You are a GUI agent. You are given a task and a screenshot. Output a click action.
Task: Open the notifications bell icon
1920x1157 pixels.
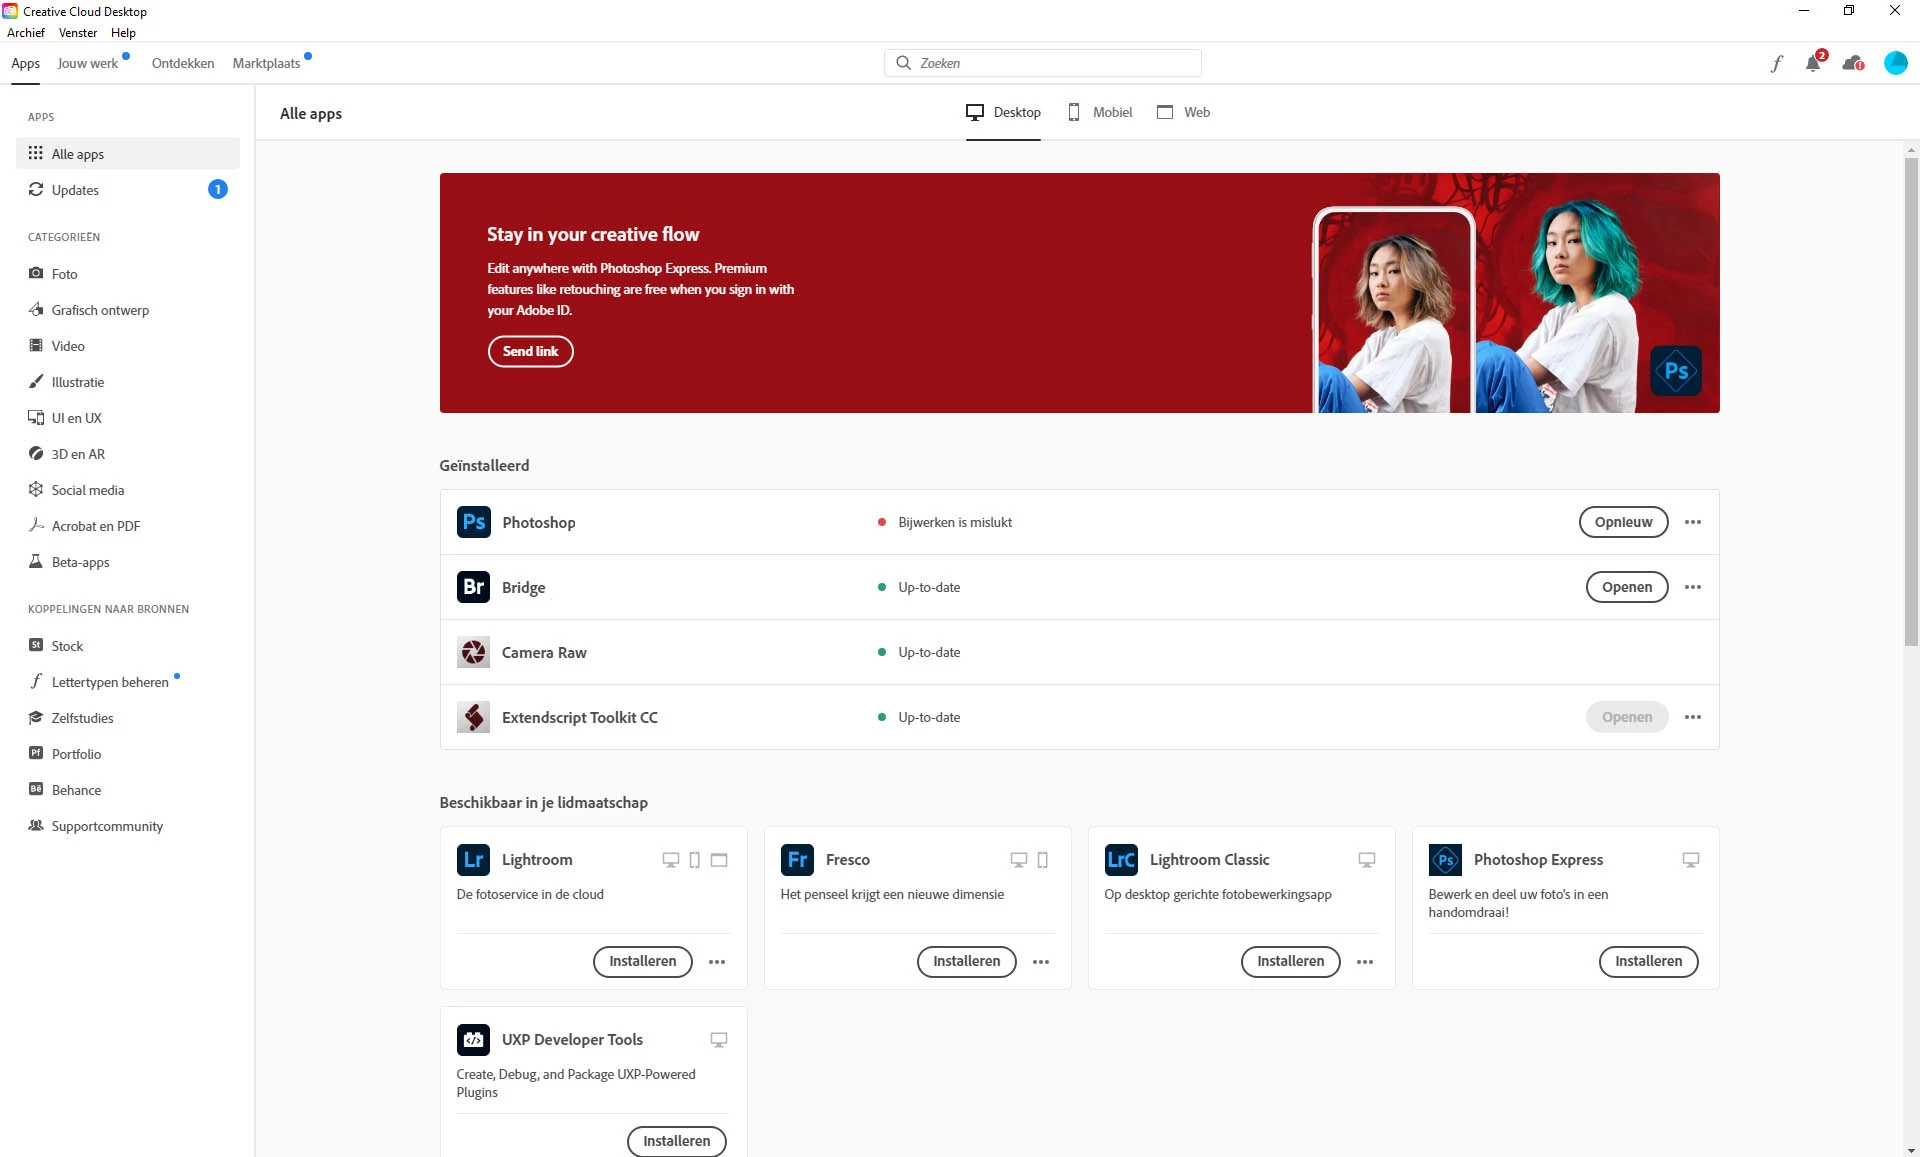pos(1813,64)
